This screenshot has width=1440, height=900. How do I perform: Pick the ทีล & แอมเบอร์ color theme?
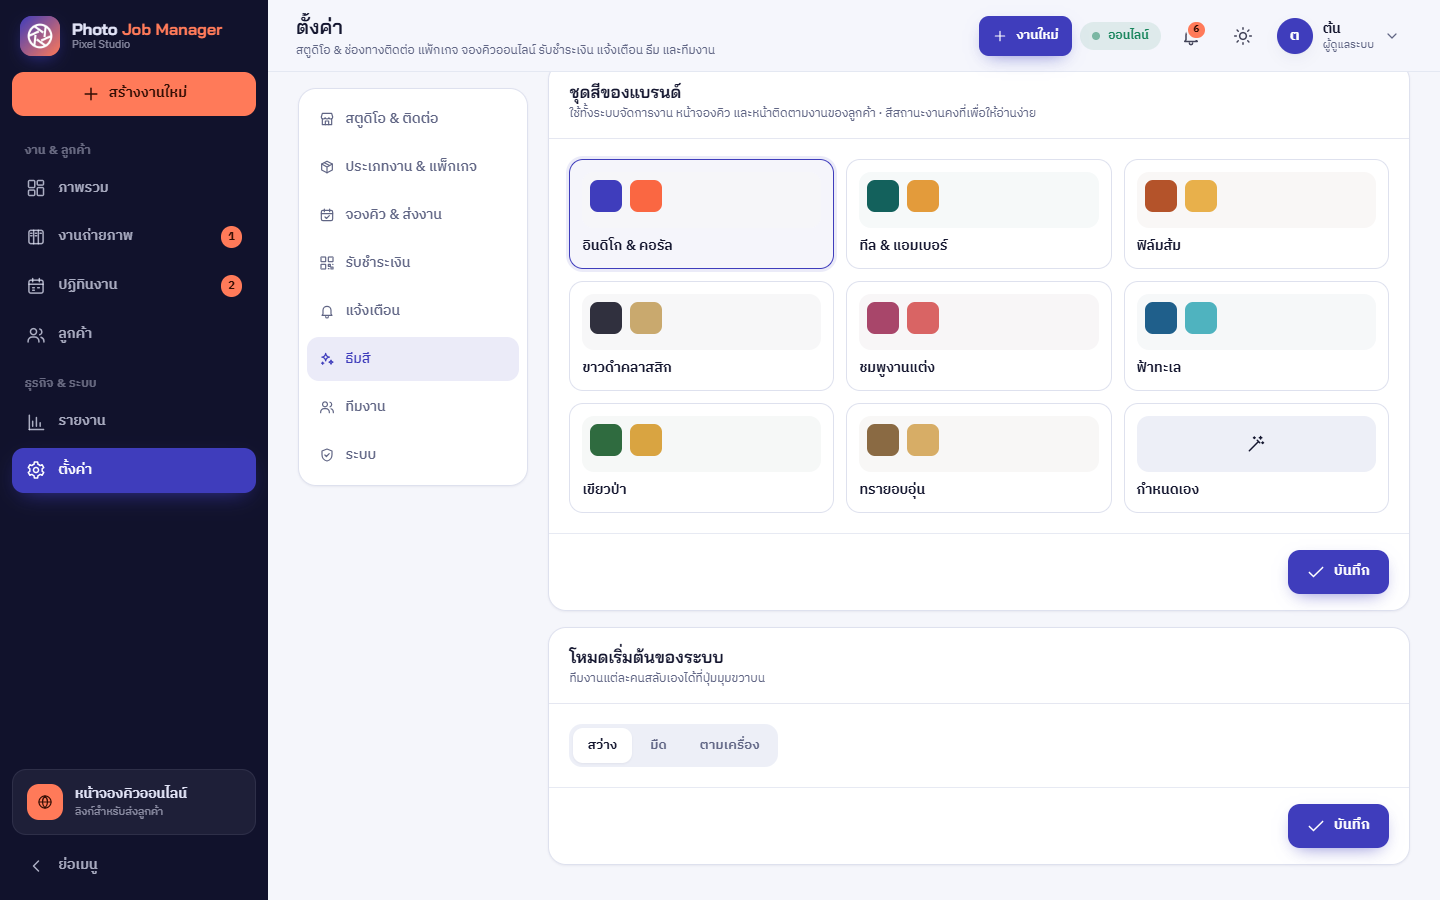[x=979, y=214]
